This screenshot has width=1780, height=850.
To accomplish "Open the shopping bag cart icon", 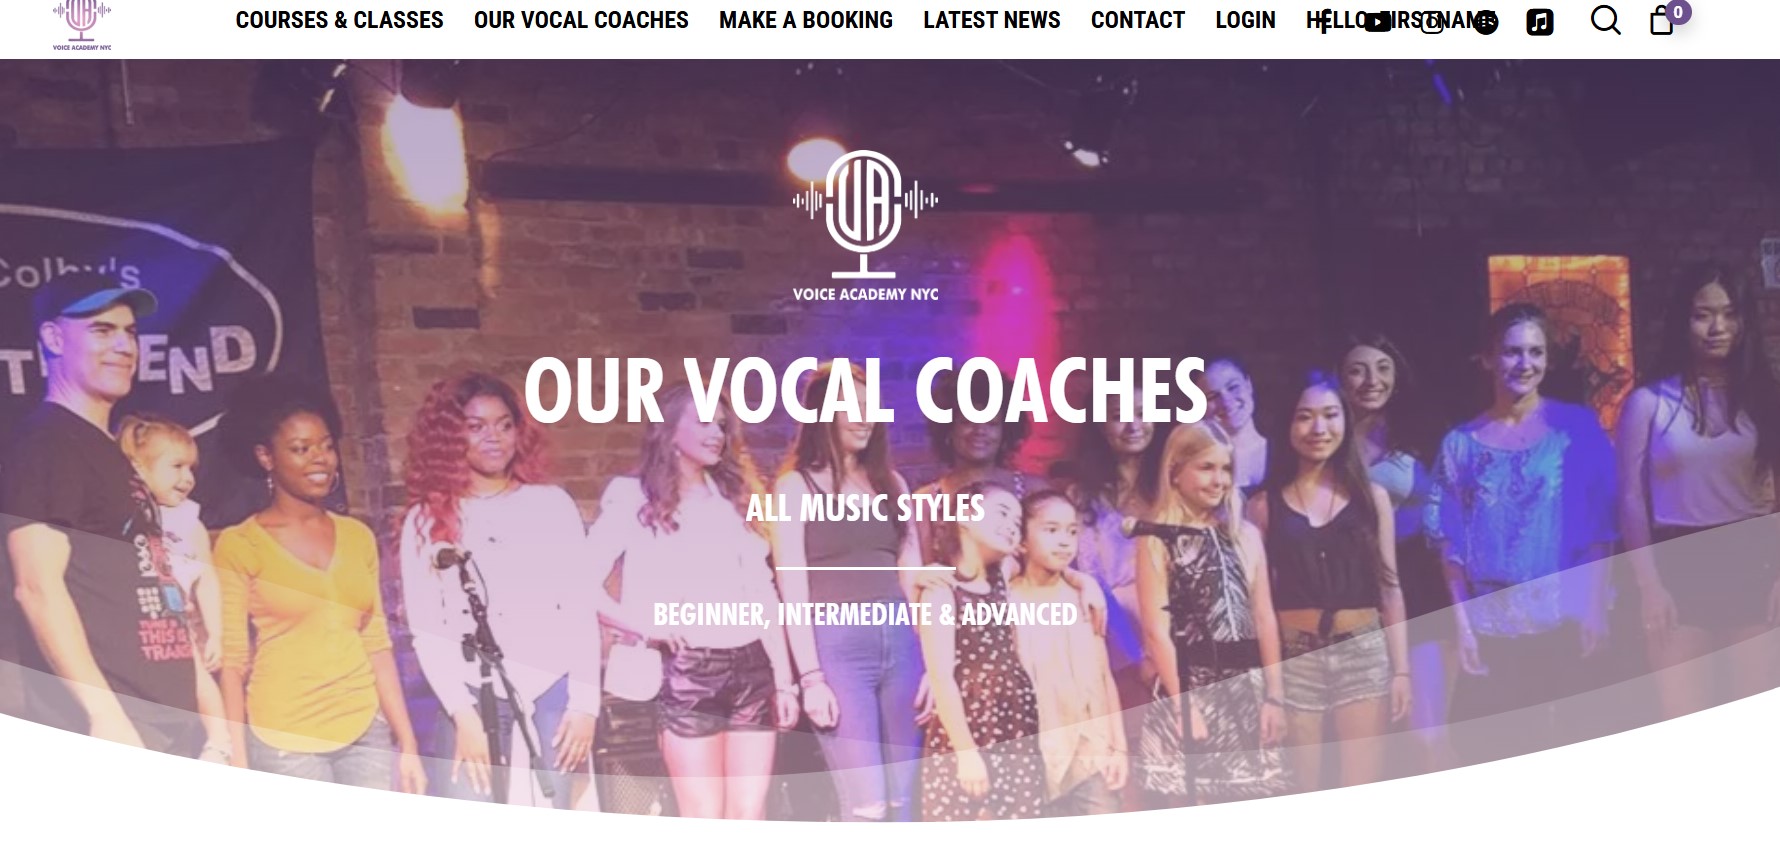I will (x=1661, y=21).
